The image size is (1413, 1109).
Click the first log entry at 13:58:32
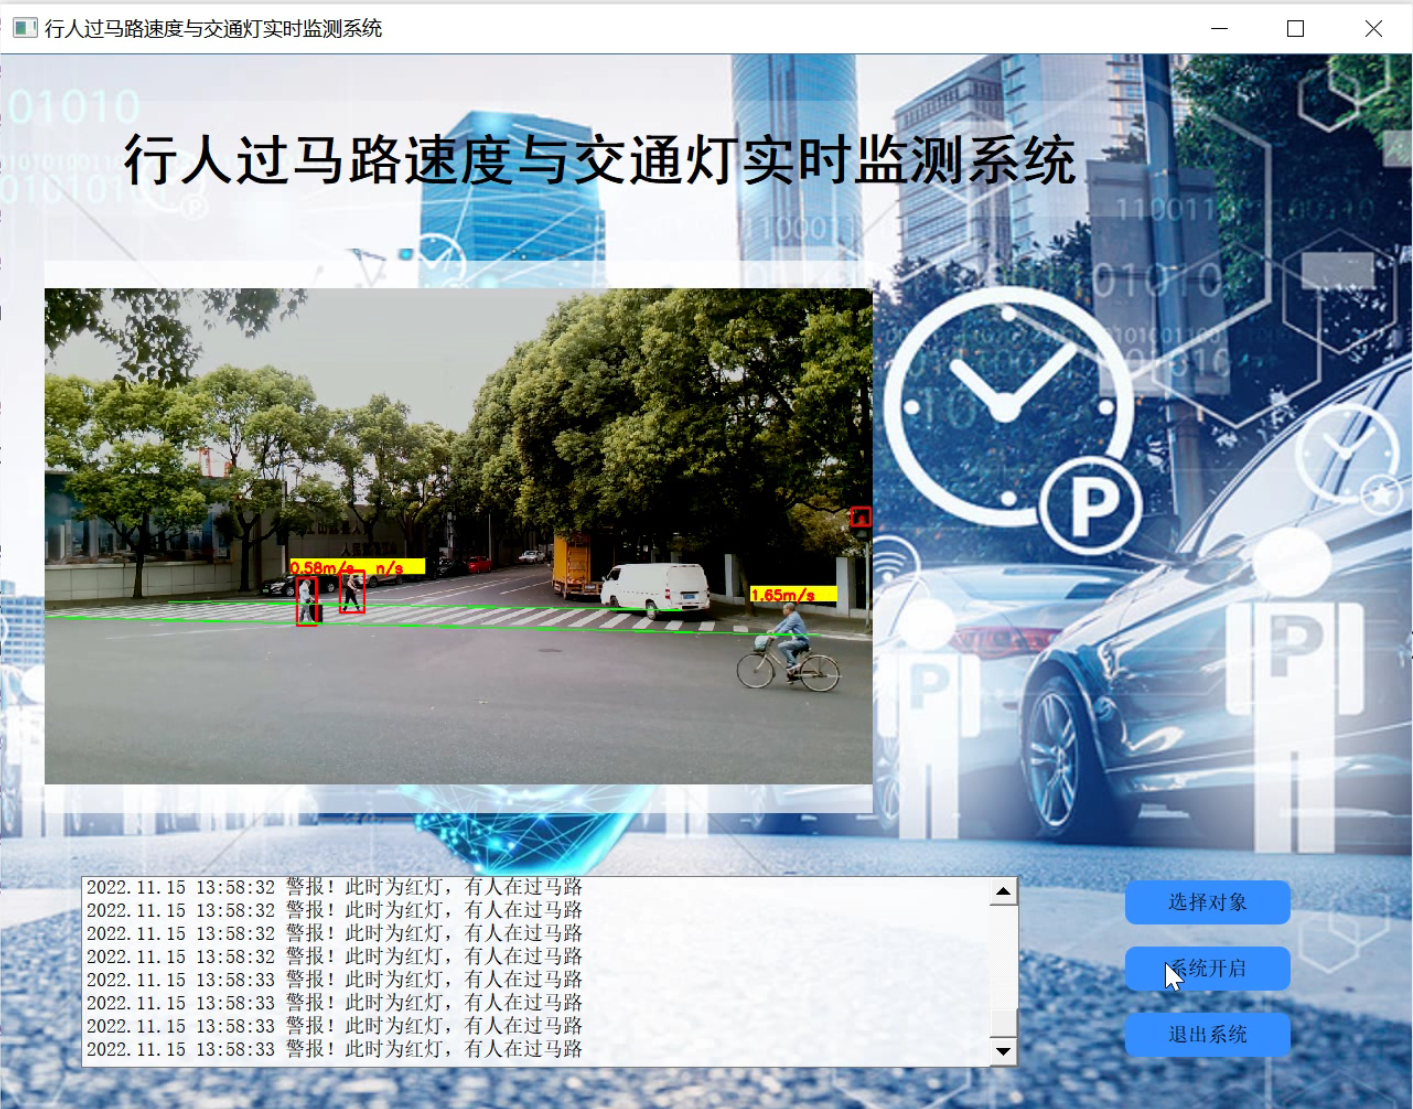point(334,887)
